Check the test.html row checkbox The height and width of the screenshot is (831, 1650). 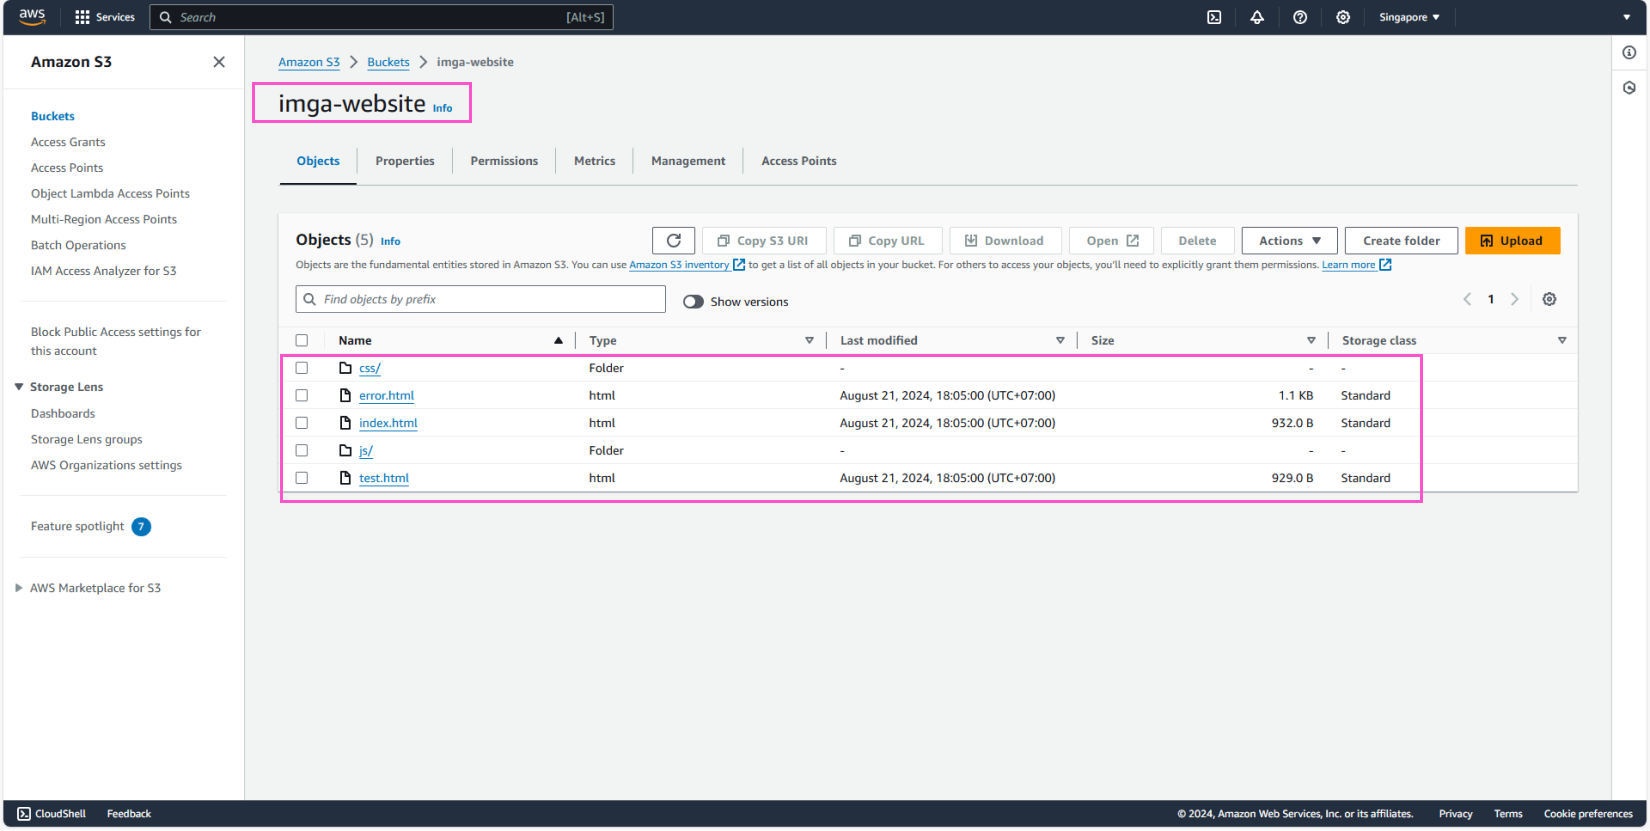(302, 478)
